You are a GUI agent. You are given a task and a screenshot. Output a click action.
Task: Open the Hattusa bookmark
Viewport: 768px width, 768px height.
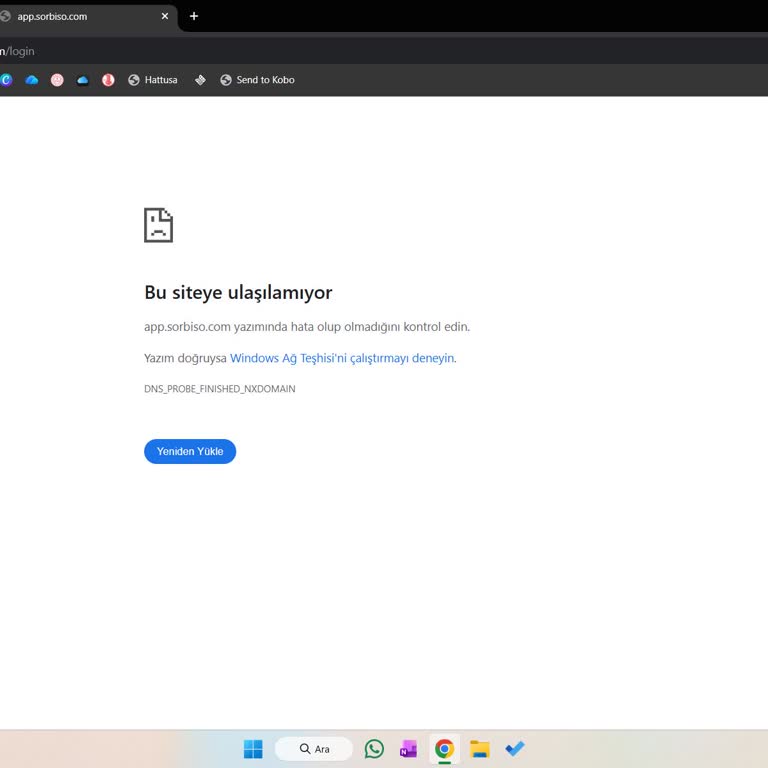pyautogui.click(x=153, y=80)
